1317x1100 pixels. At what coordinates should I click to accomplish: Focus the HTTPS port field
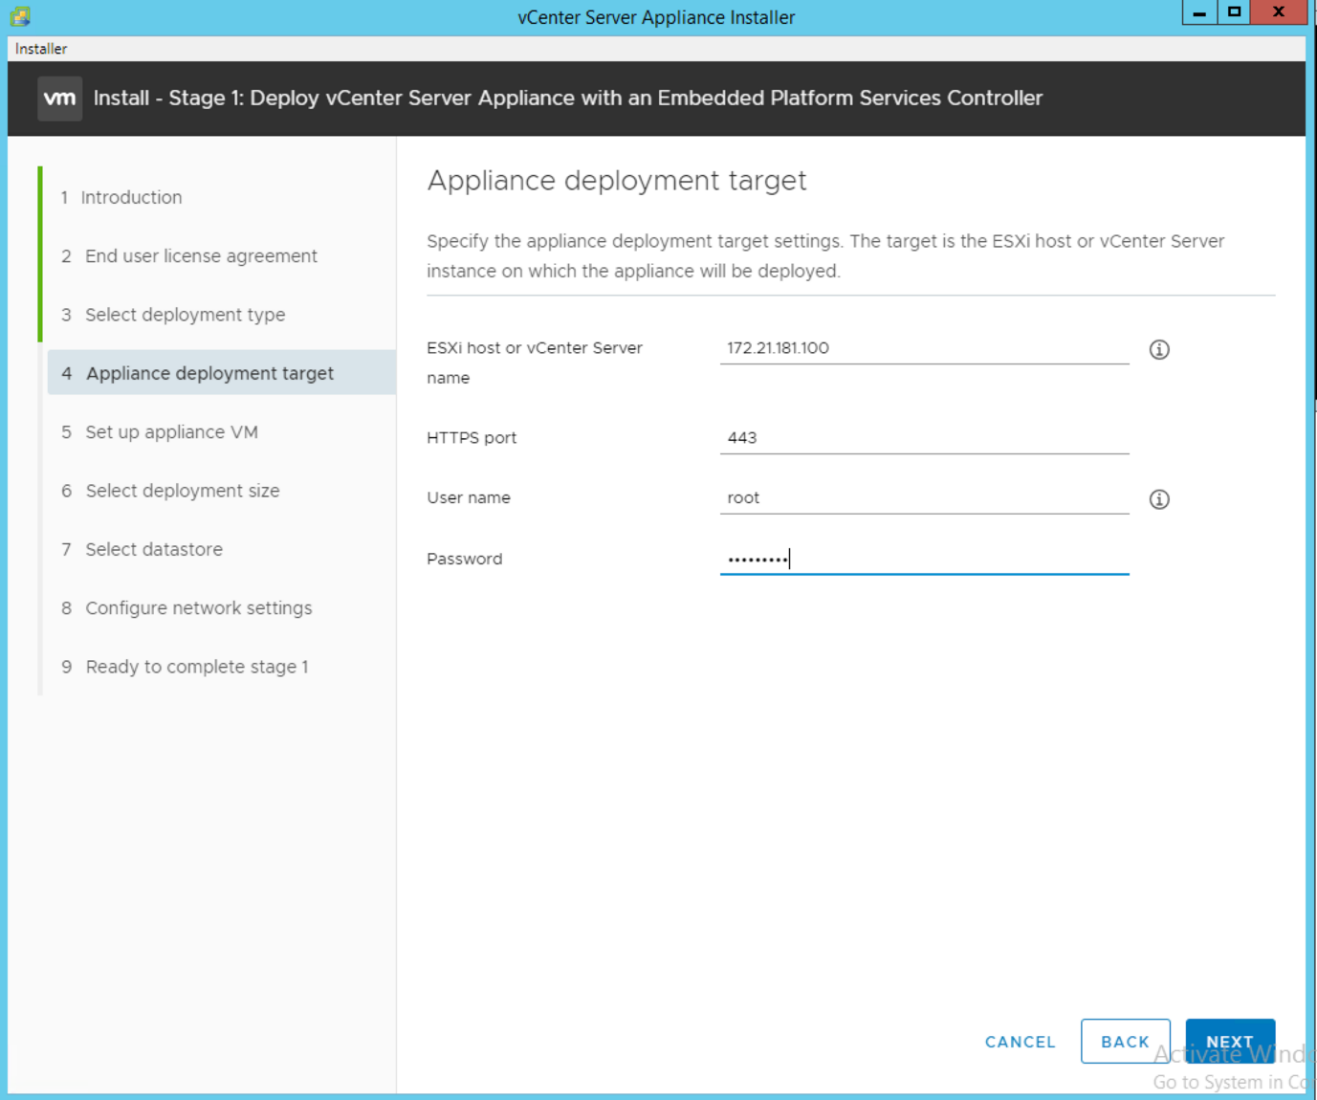coord(923,438)
